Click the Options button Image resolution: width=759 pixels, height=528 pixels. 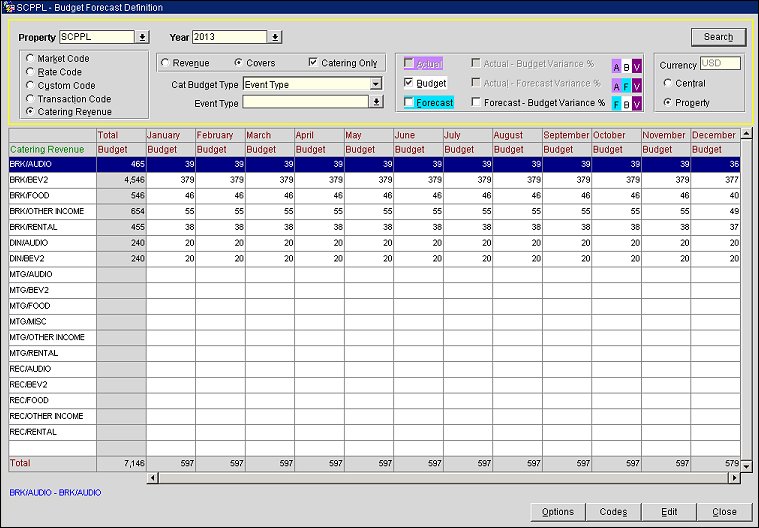click(558, 512)
